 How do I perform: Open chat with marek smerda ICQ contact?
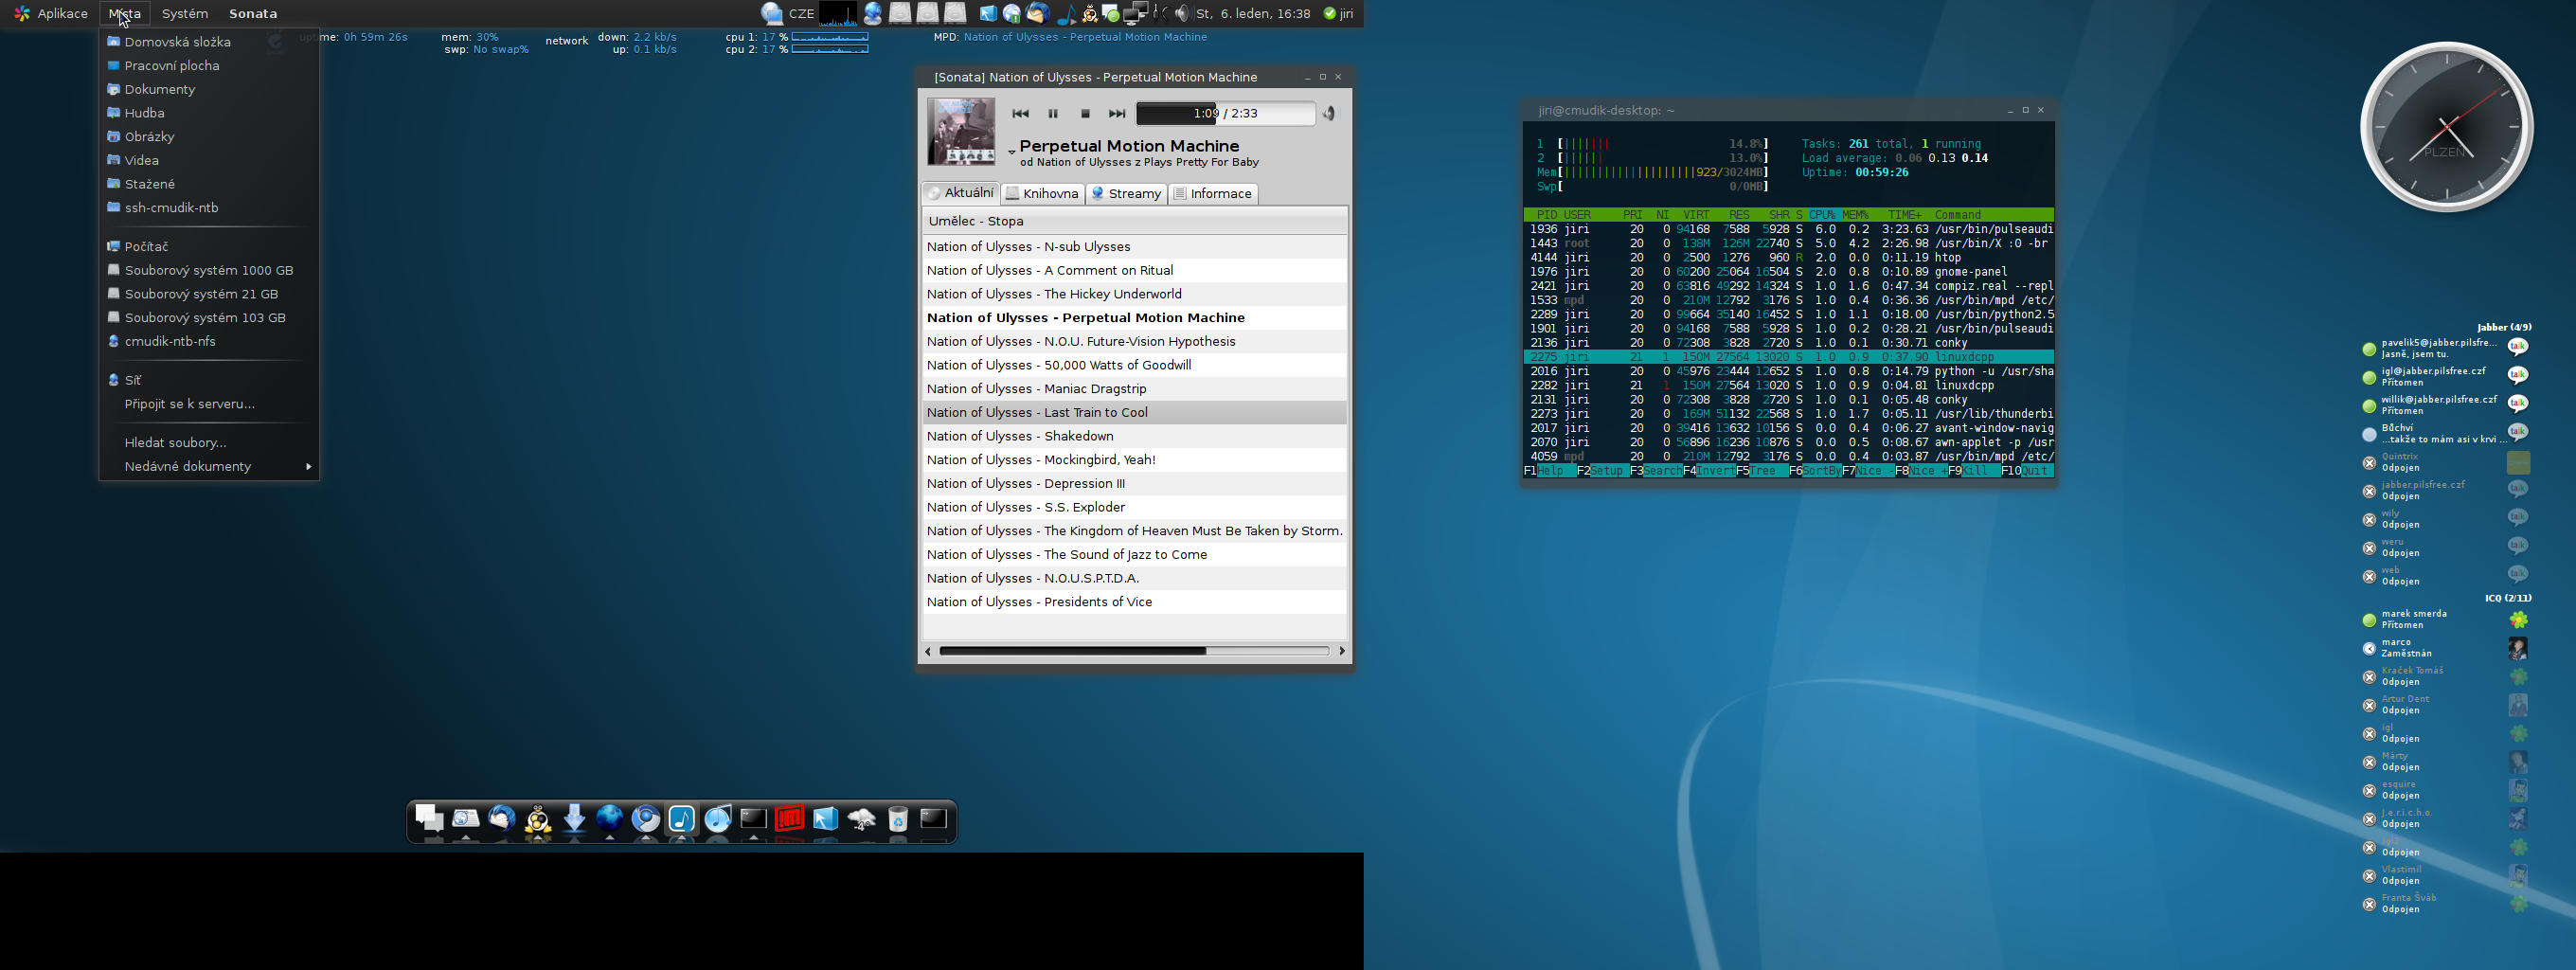(2448, 620)
